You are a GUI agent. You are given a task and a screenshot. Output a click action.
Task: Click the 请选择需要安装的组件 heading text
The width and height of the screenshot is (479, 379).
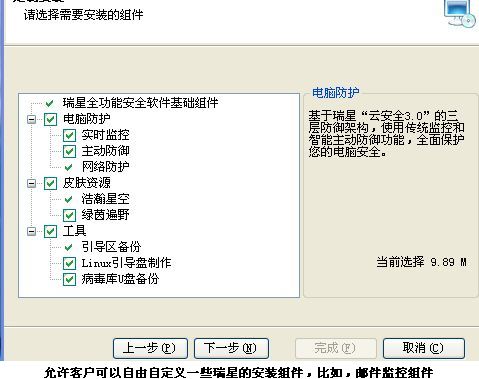tap(83, 15)
